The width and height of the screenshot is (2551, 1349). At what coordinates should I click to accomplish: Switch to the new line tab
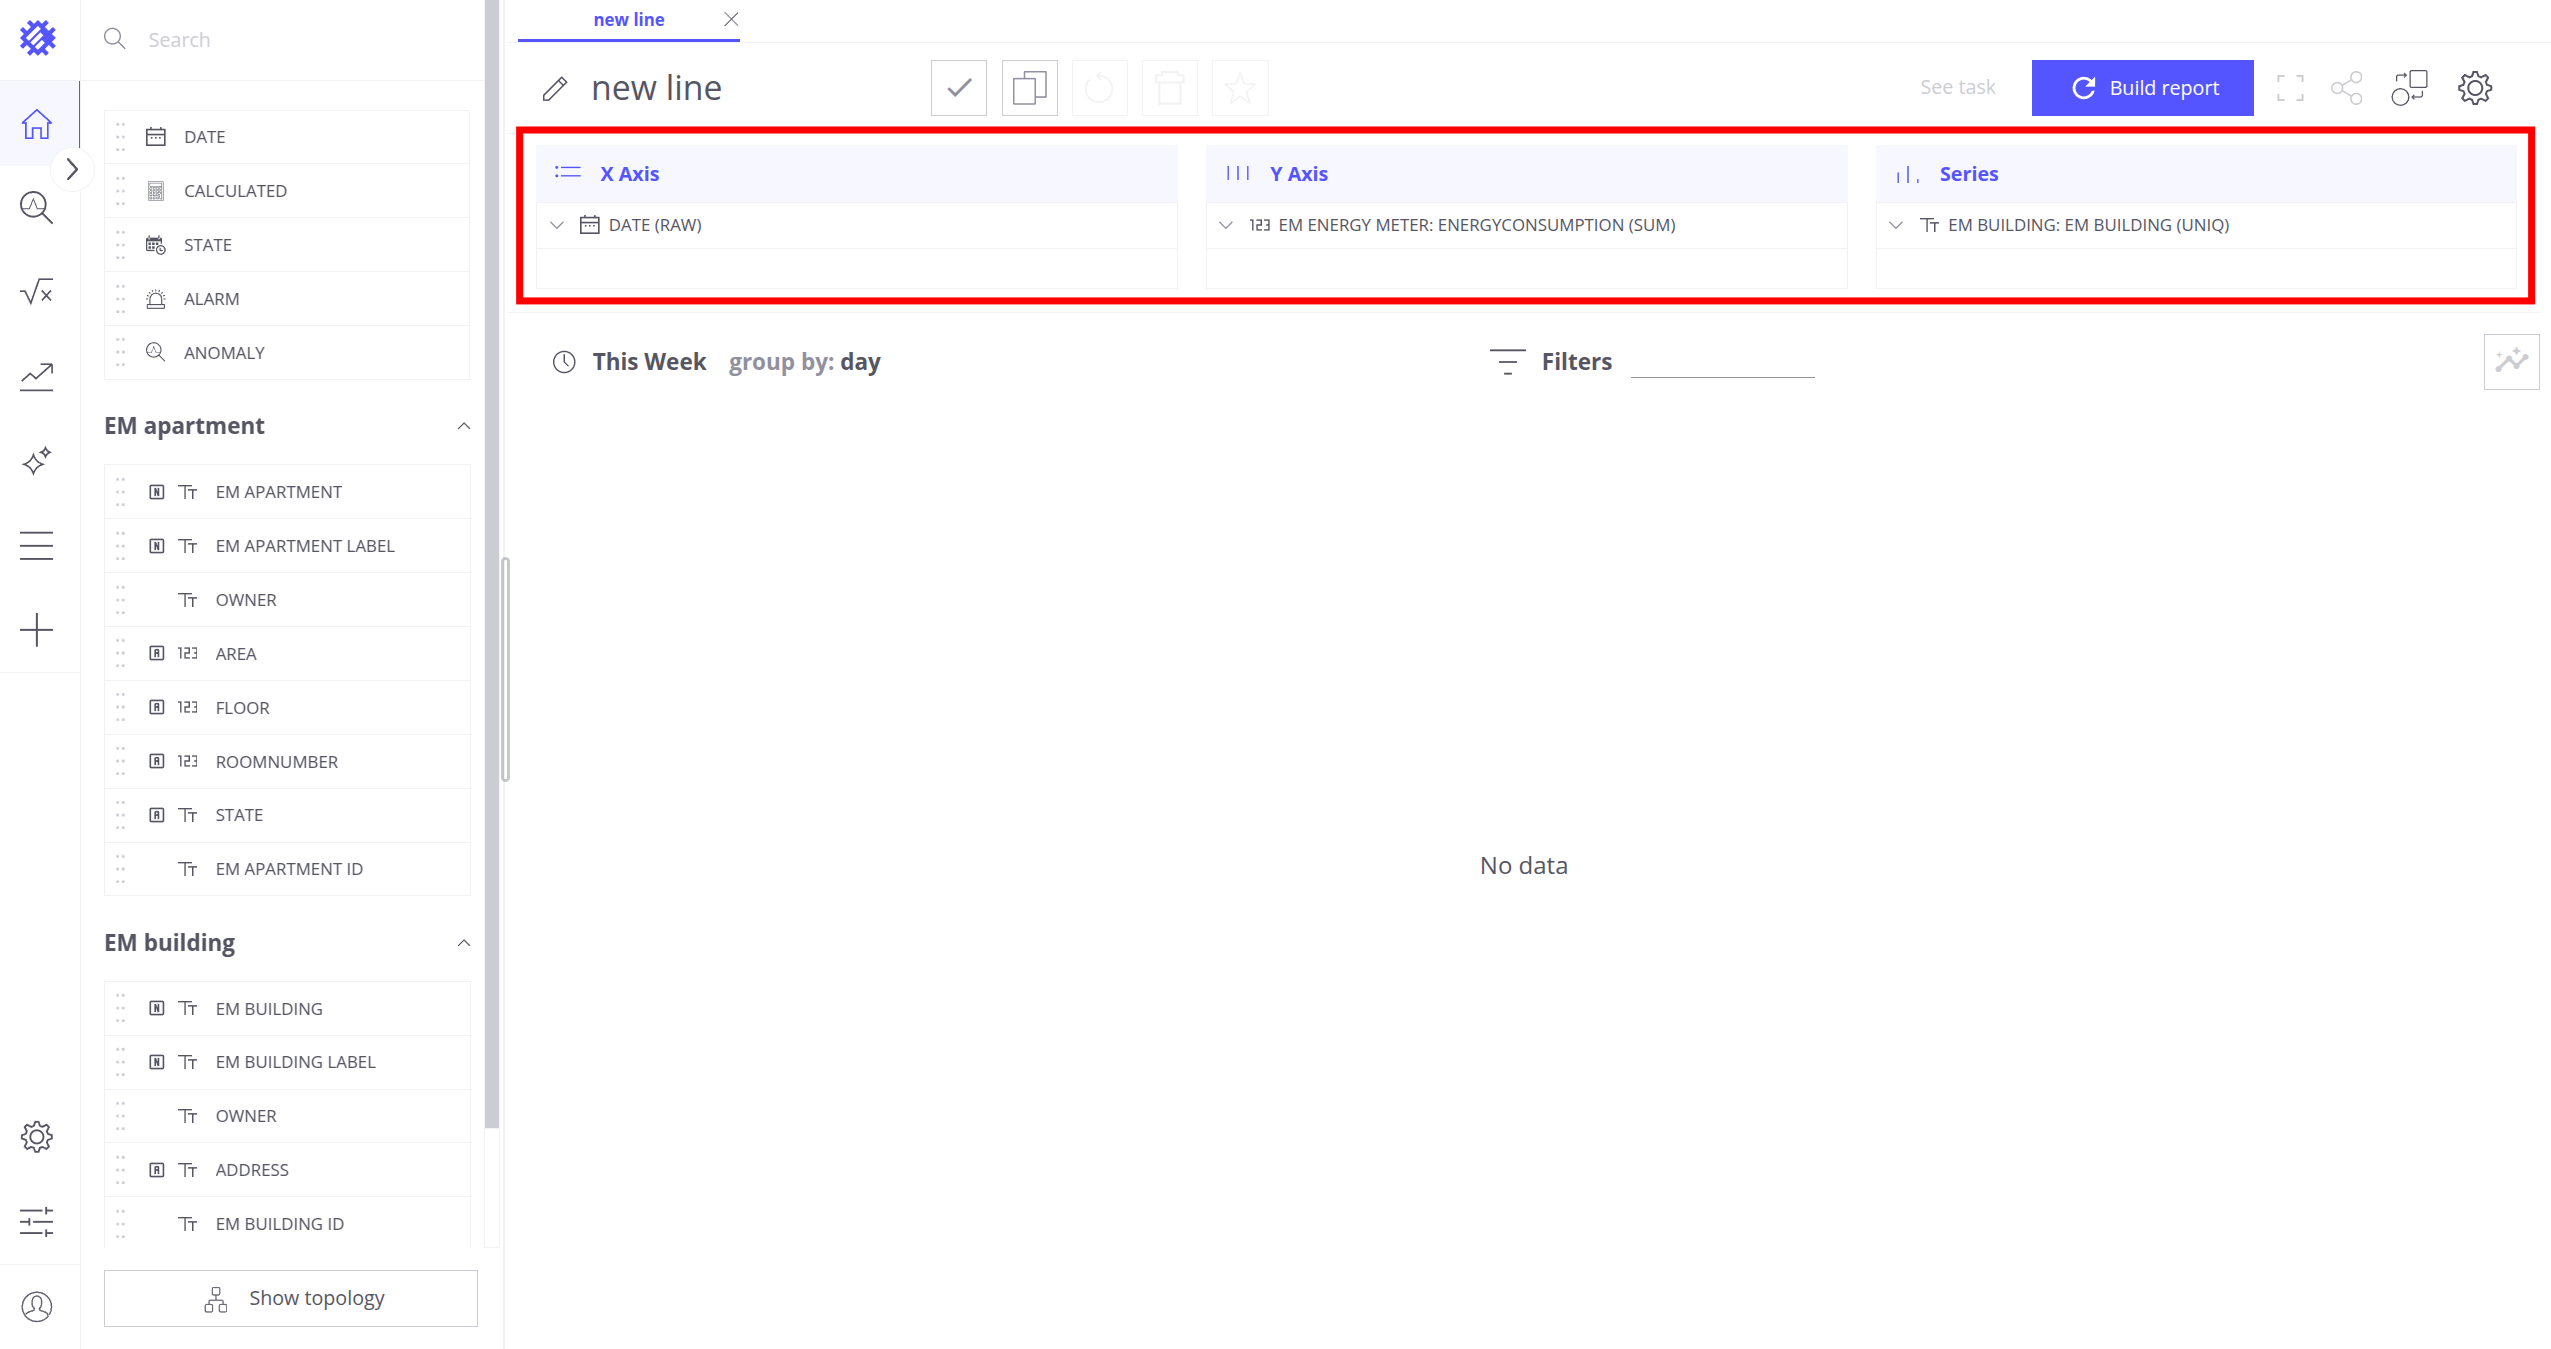tap(628, 20)
